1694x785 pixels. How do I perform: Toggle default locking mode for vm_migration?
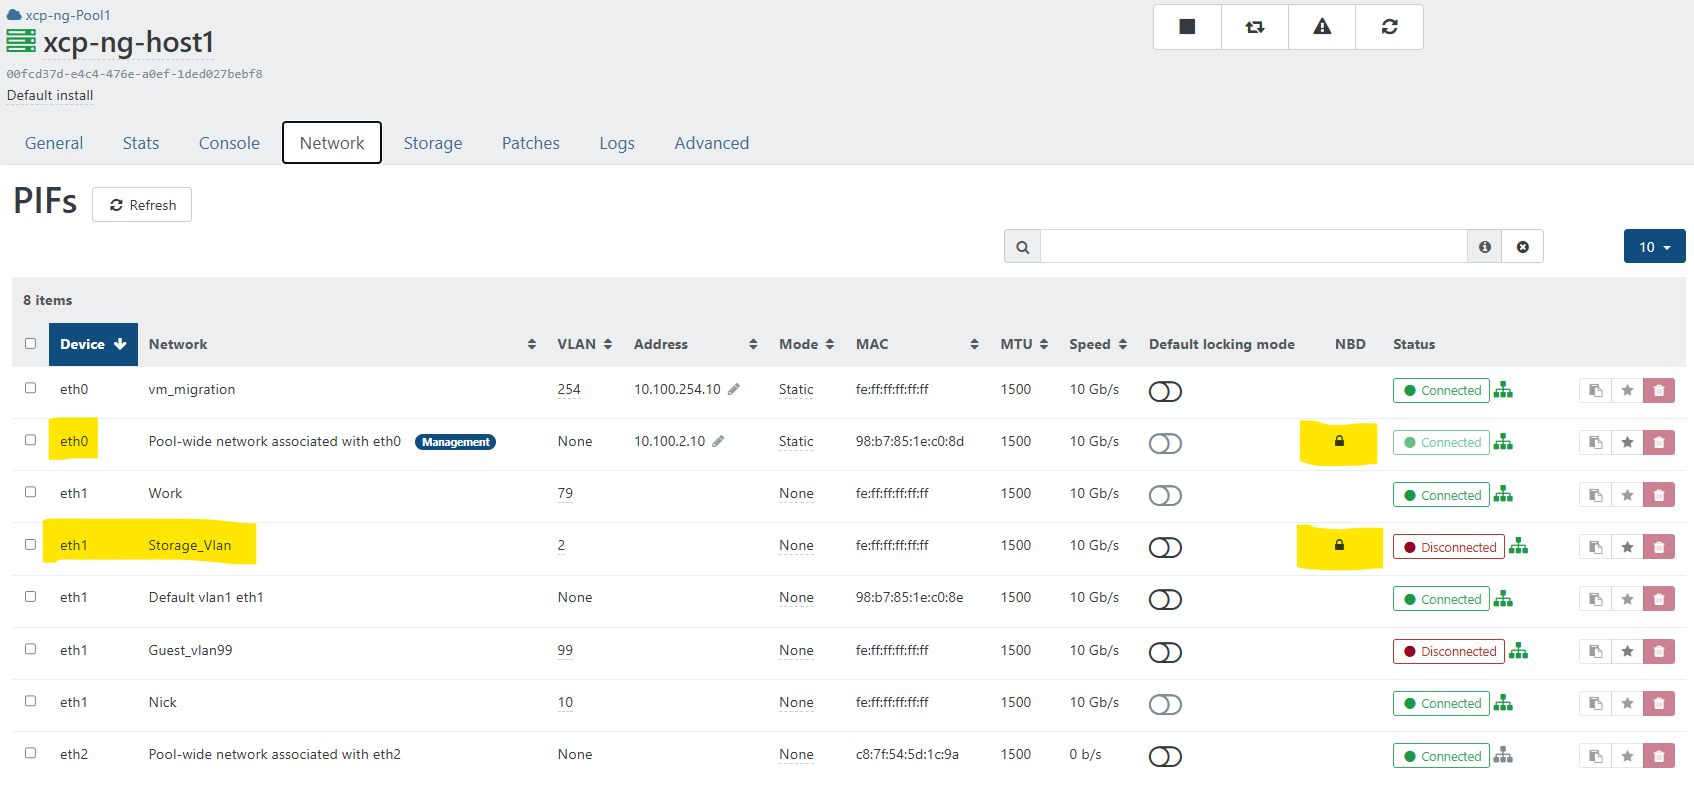[1165, 391]
